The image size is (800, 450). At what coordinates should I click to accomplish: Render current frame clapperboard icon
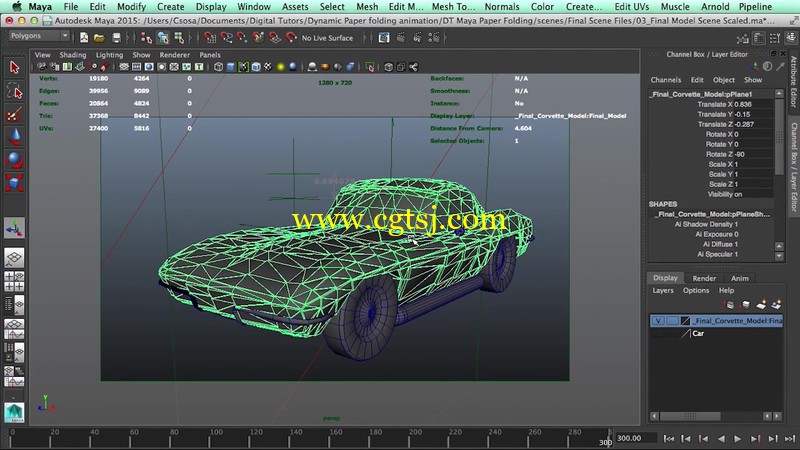[401, 38]
